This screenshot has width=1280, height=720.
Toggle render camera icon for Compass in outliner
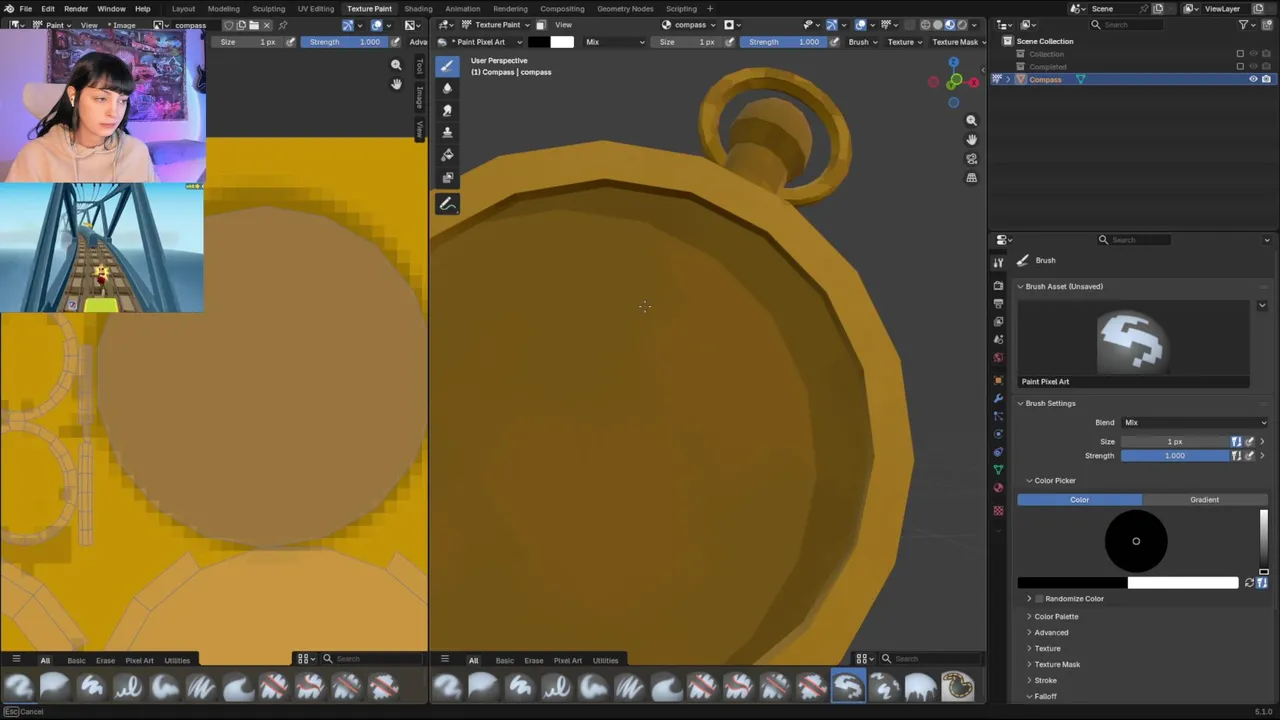click(1266, 79)
